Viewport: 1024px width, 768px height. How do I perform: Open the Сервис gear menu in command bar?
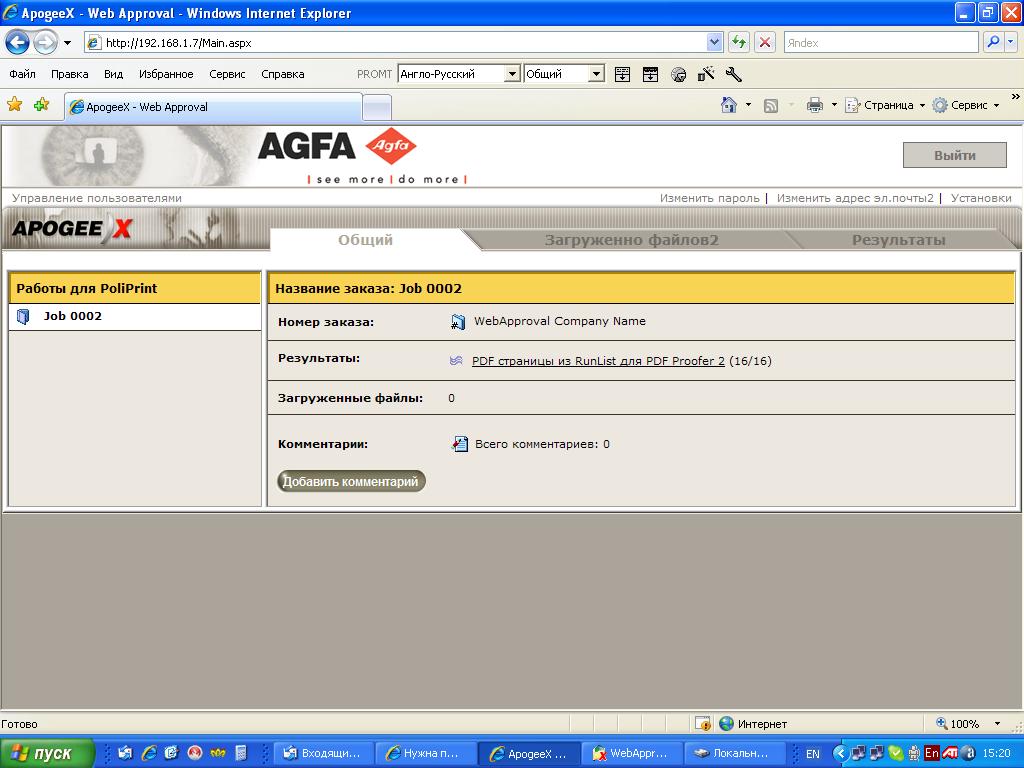pos(965,105)
